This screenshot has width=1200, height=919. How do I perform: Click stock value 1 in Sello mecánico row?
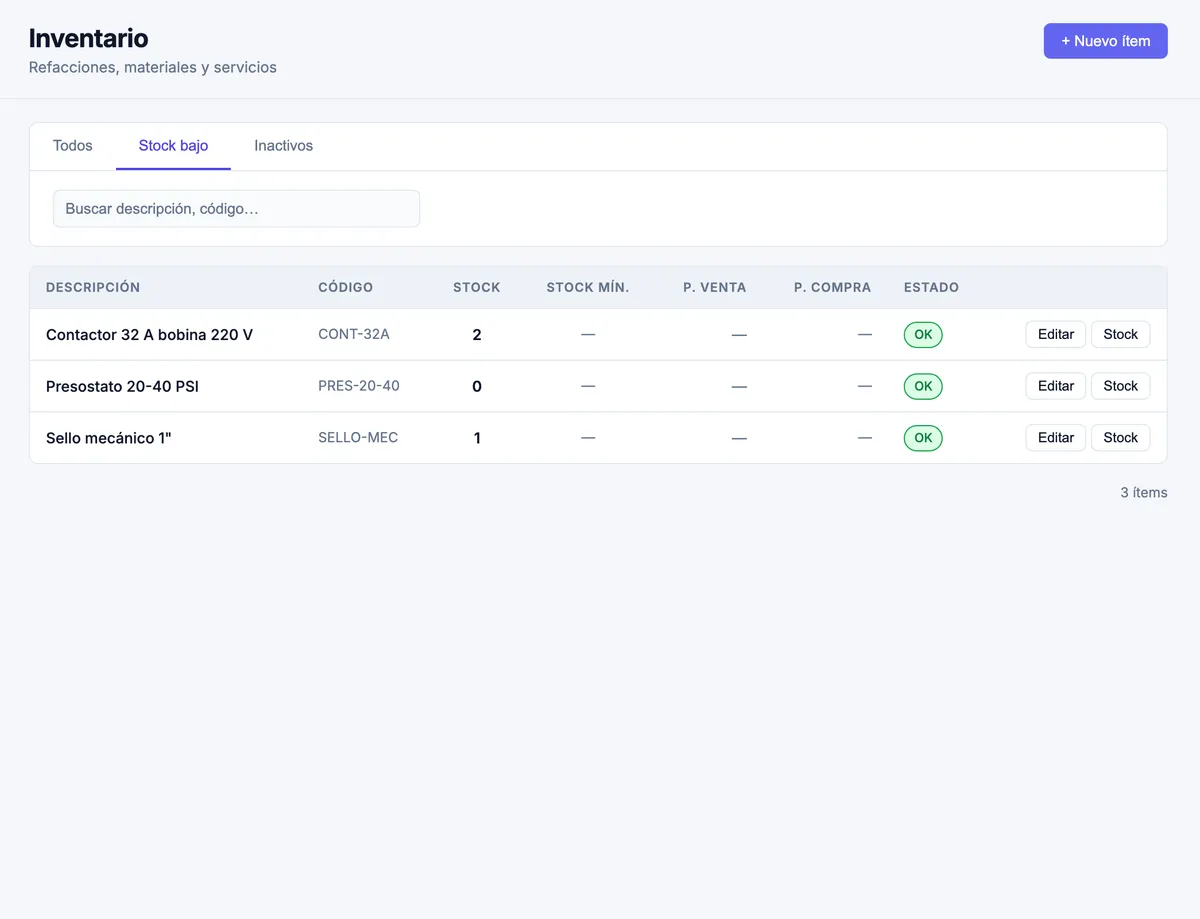point(477,438)
